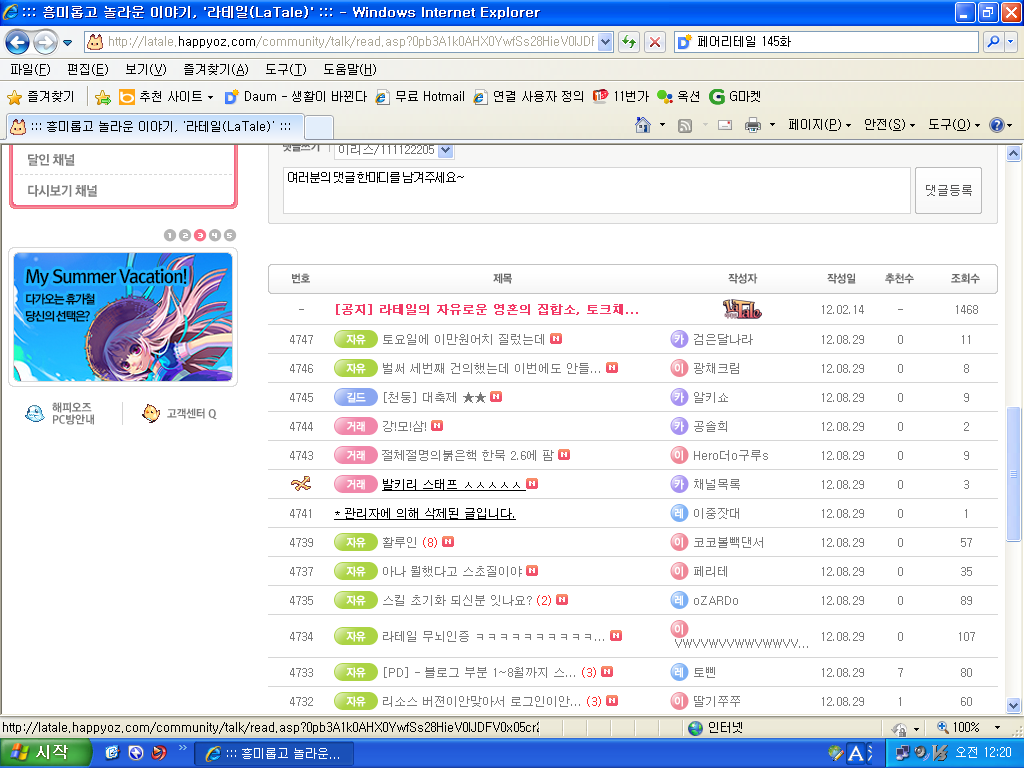Viewport: 1024px width, 768px height.
Task: Click the zoom level 100% control
Action: point(965,728)
